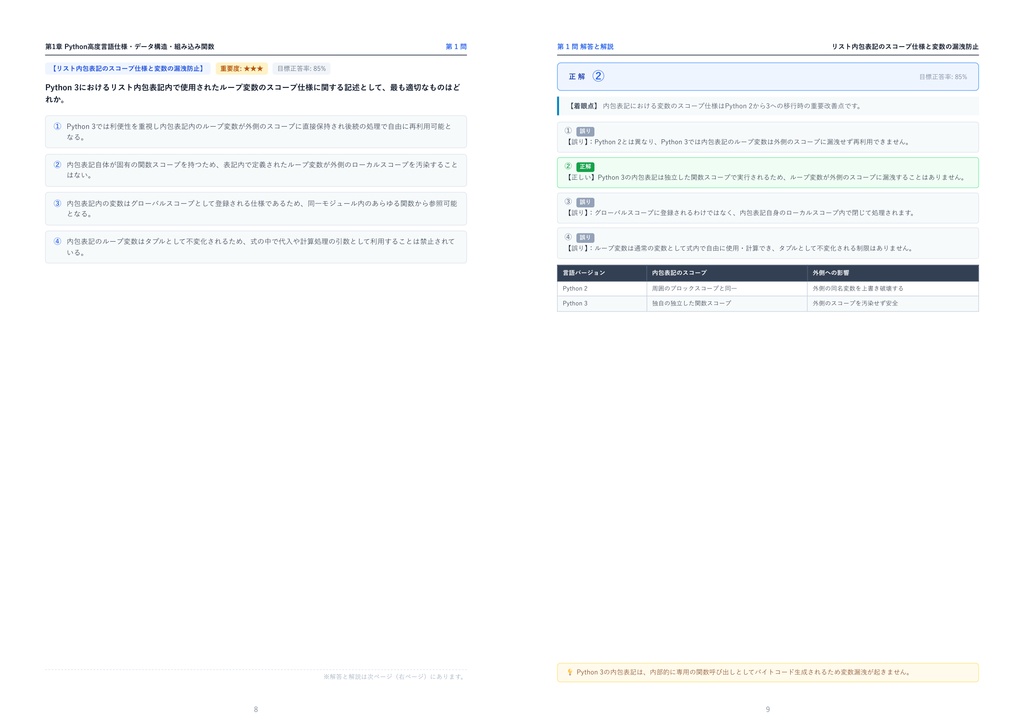Click chapter heading 第1章 Python高度言語仕様
This screenshot has height=724, width=1024.
[129, 46]
